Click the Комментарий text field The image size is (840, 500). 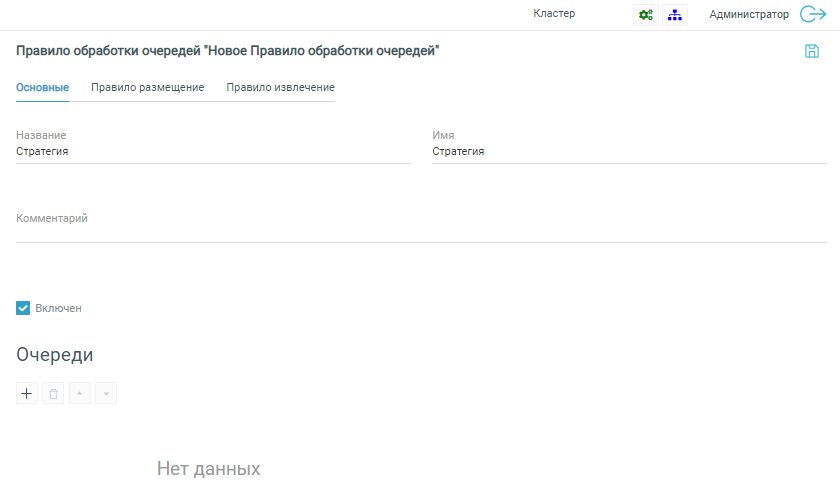tap(421, 231)
